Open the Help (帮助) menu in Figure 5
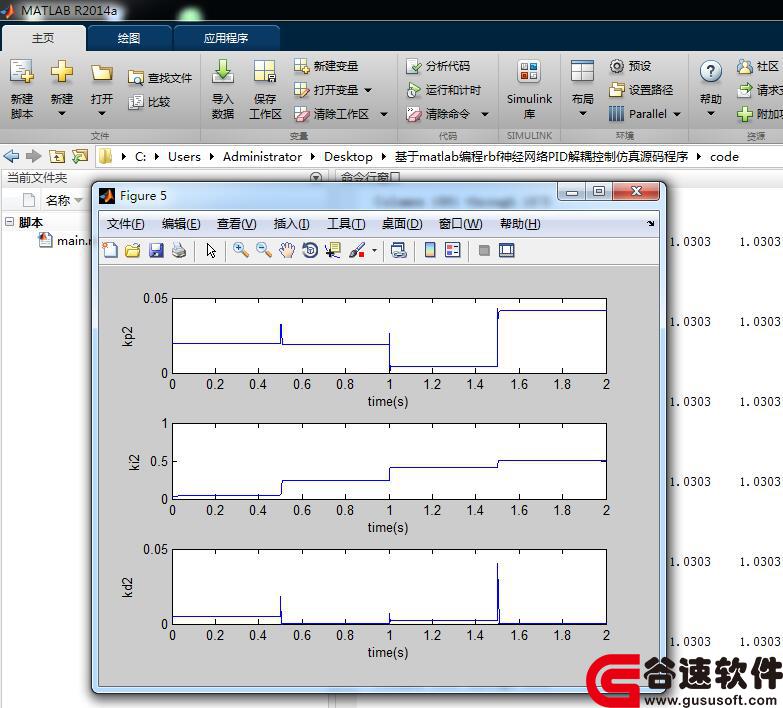The height and width of the screenshot is (708, 783). tap(520, 224)
